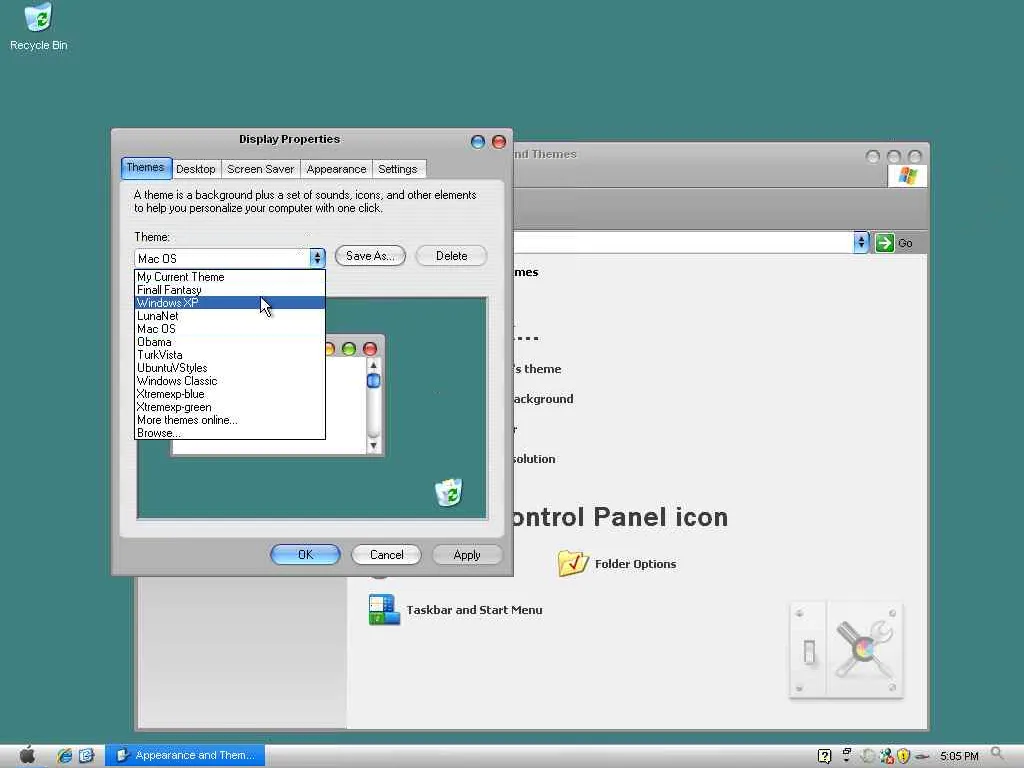Launch Internet Explorer from quick launch
Image resolution: width=1024 pixels, height=768 pixels.
(x=64, y=756)
